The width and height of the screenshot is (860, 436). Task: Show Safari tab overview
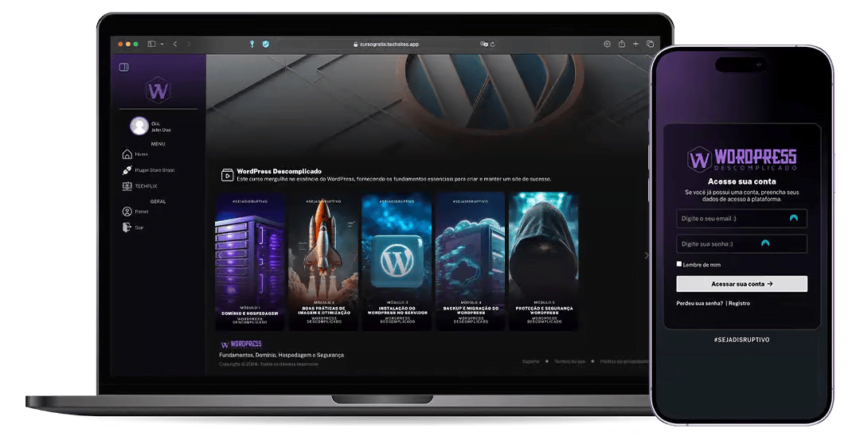[x=650, y=44]
